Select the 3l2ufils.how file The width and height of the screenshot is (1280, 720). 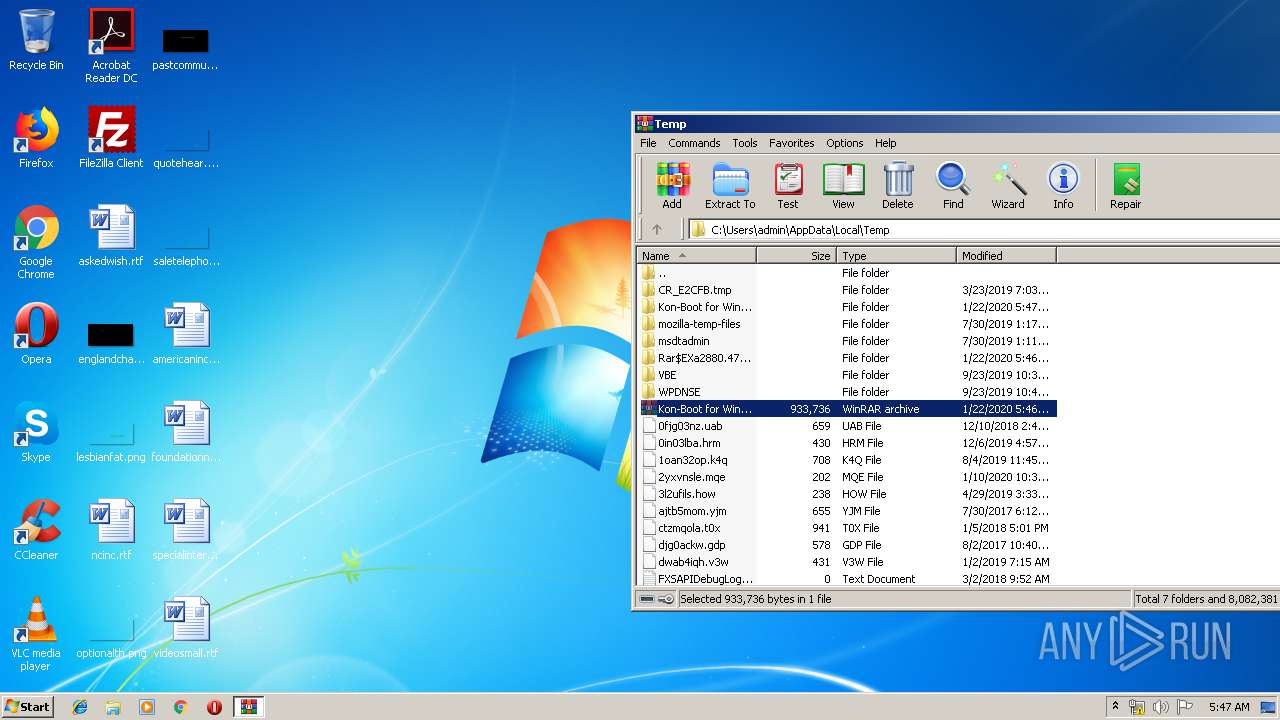point(847,494)
